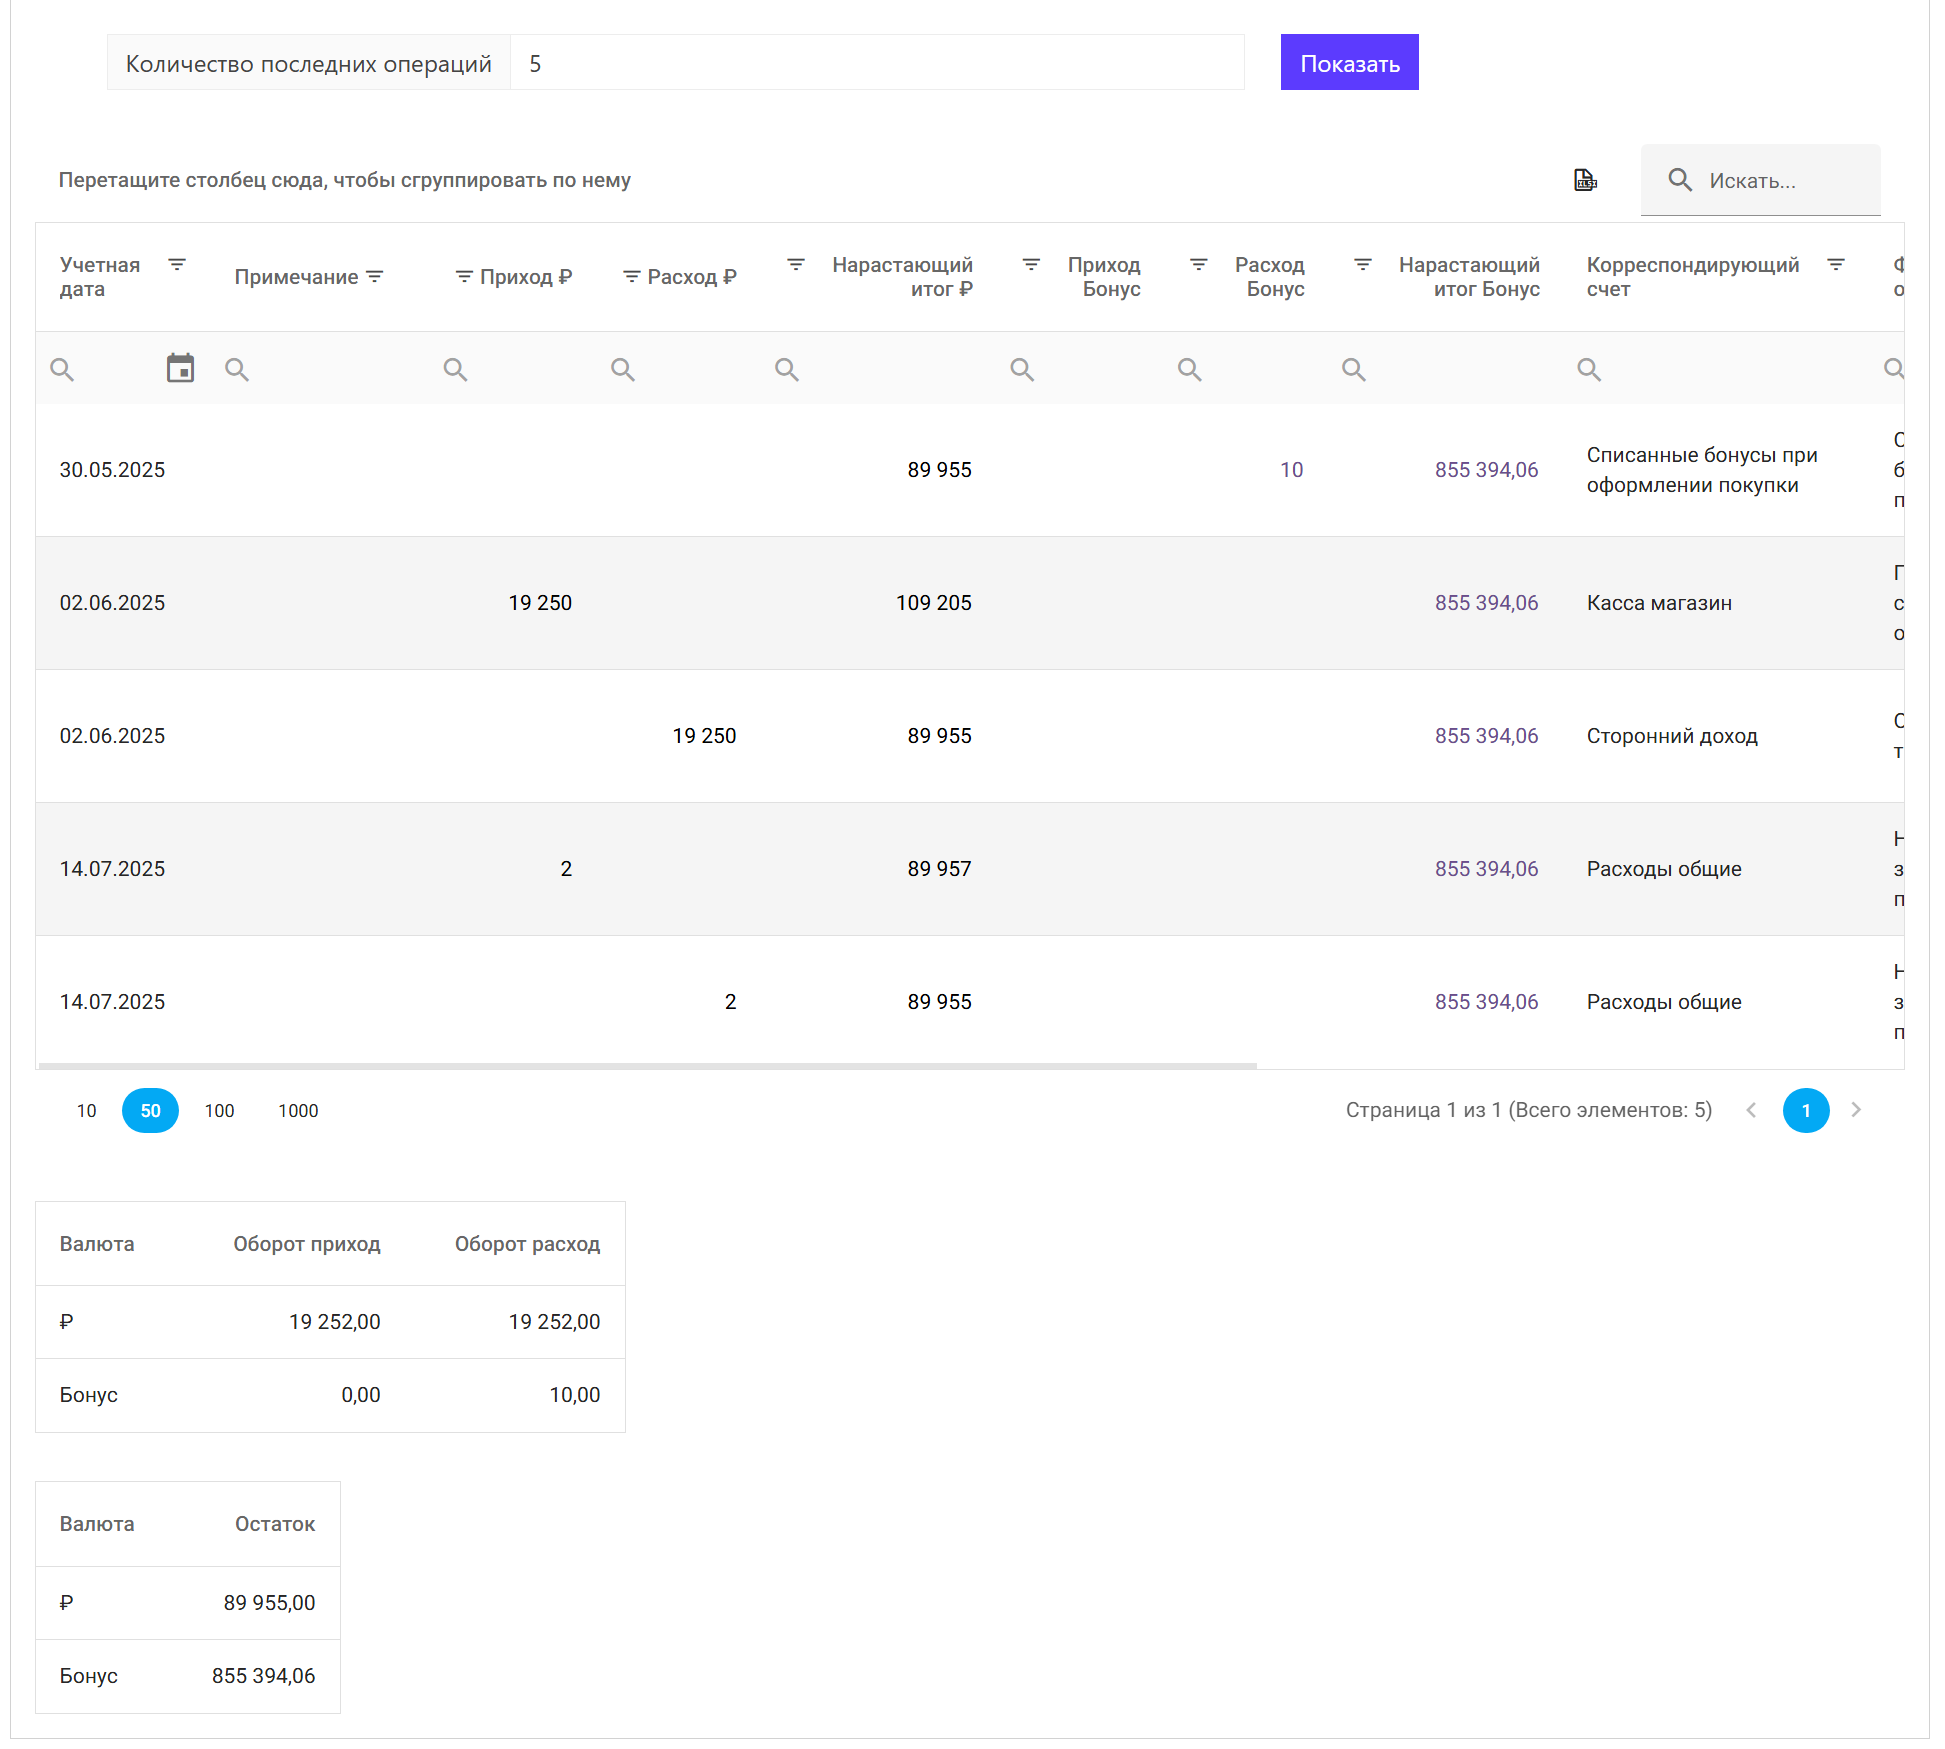Open filter for Корреспондирующий счет column

click(x=1836, y=265)
